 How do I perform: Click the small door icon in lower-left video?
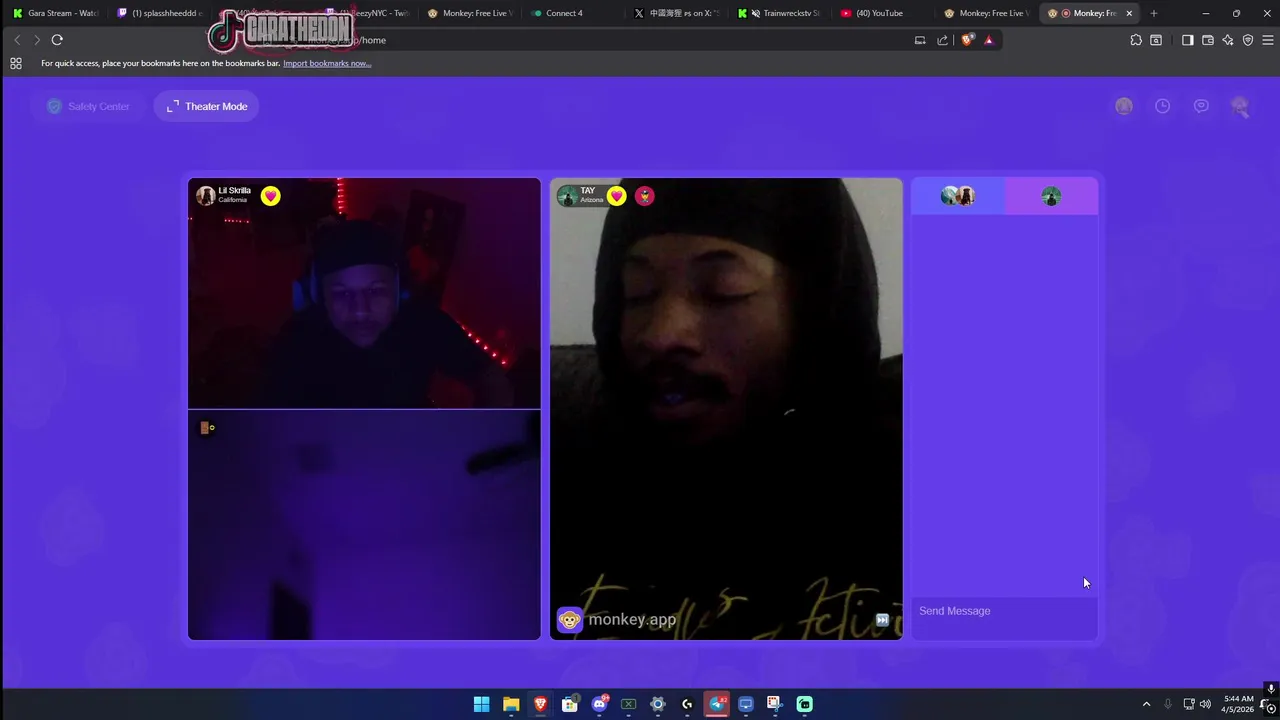pos(206,428)
